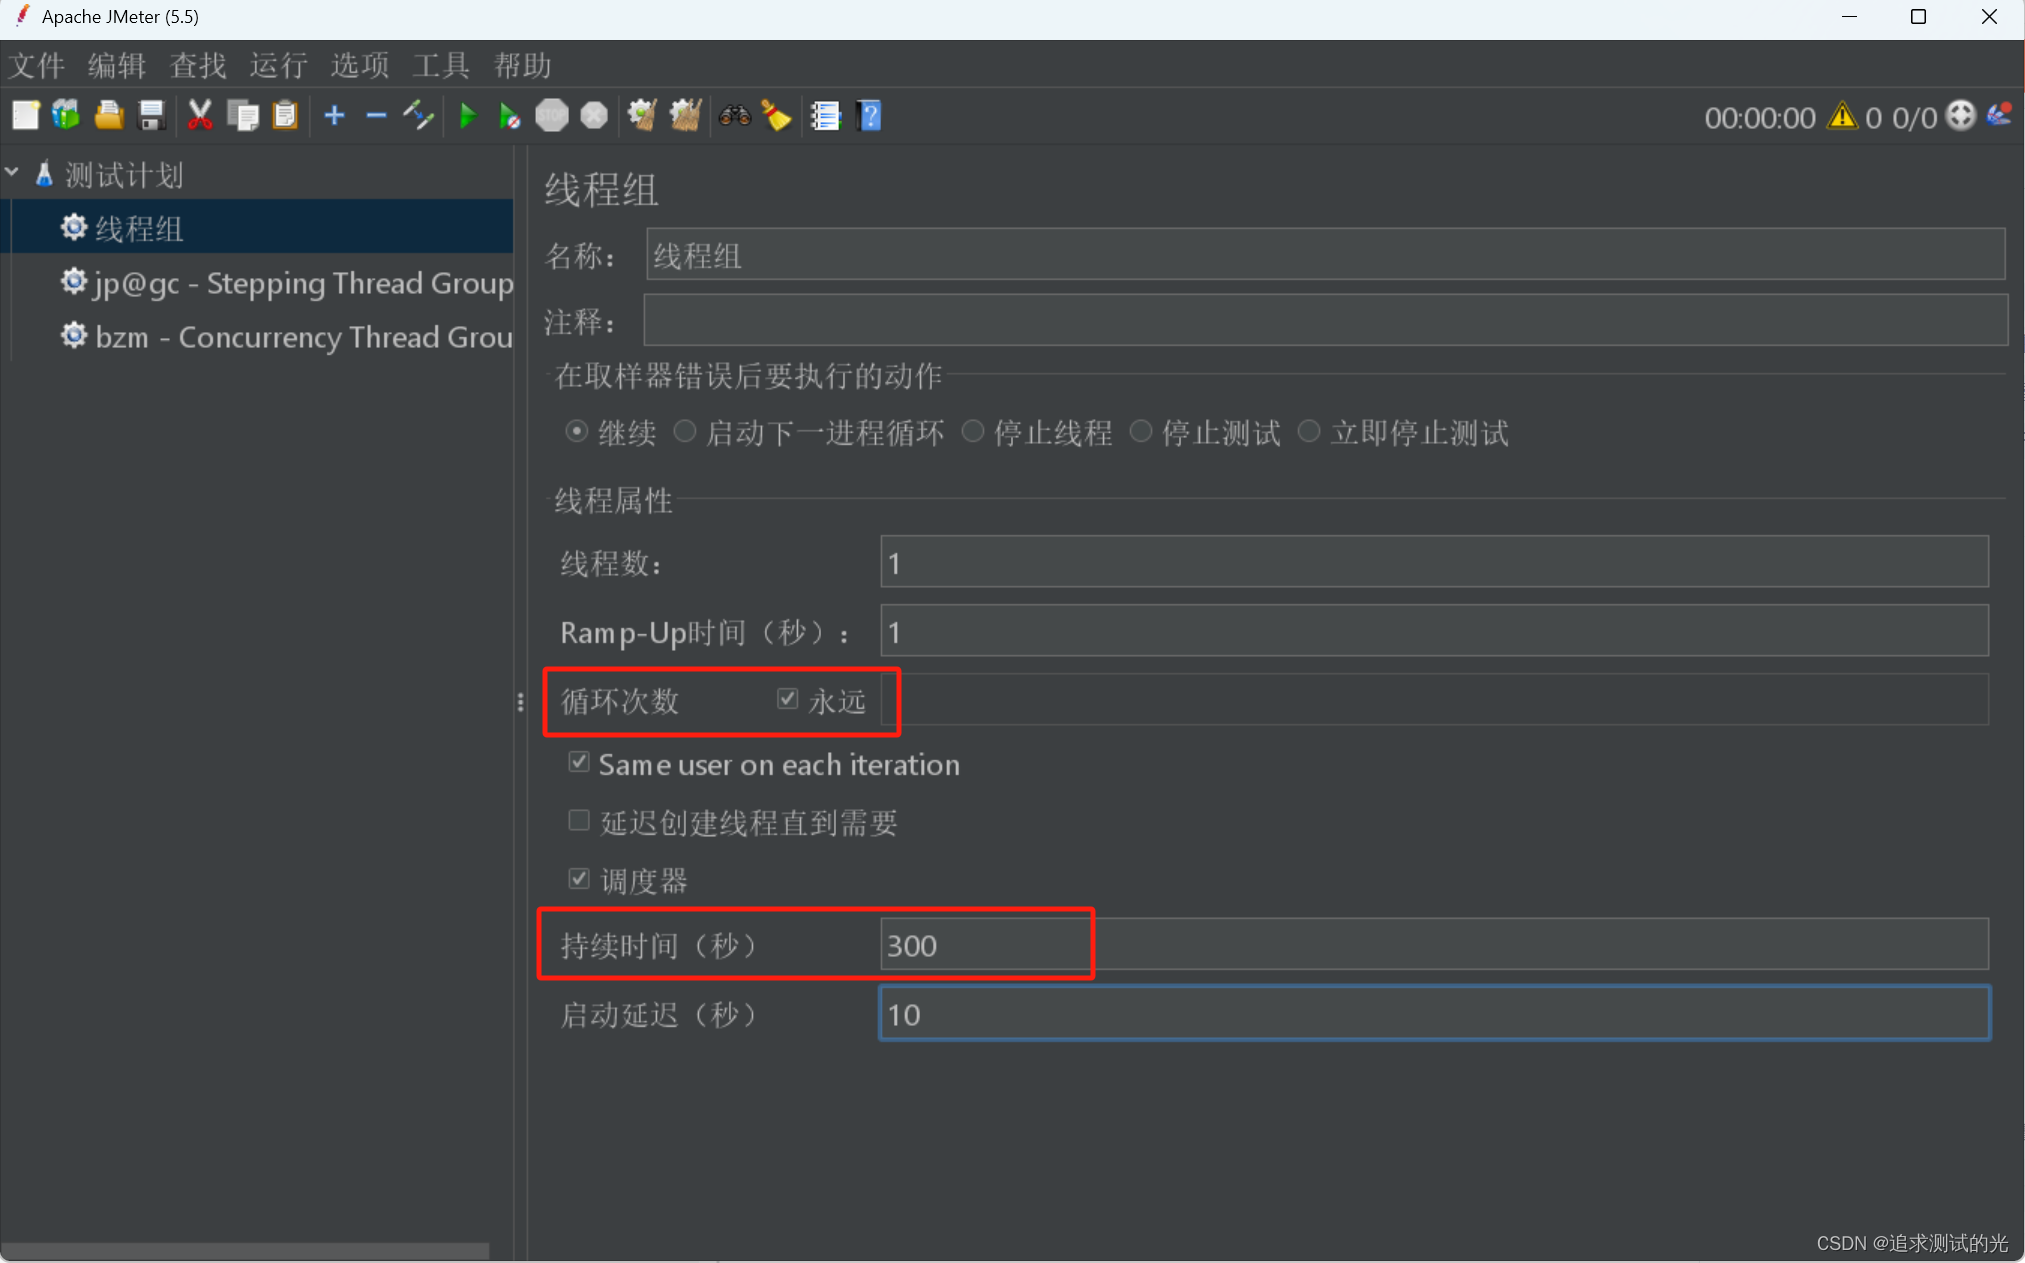Collapse the 测试计划 tree node
Image resolution: width=2025 pixels, height=1263 pixels.
12,173
